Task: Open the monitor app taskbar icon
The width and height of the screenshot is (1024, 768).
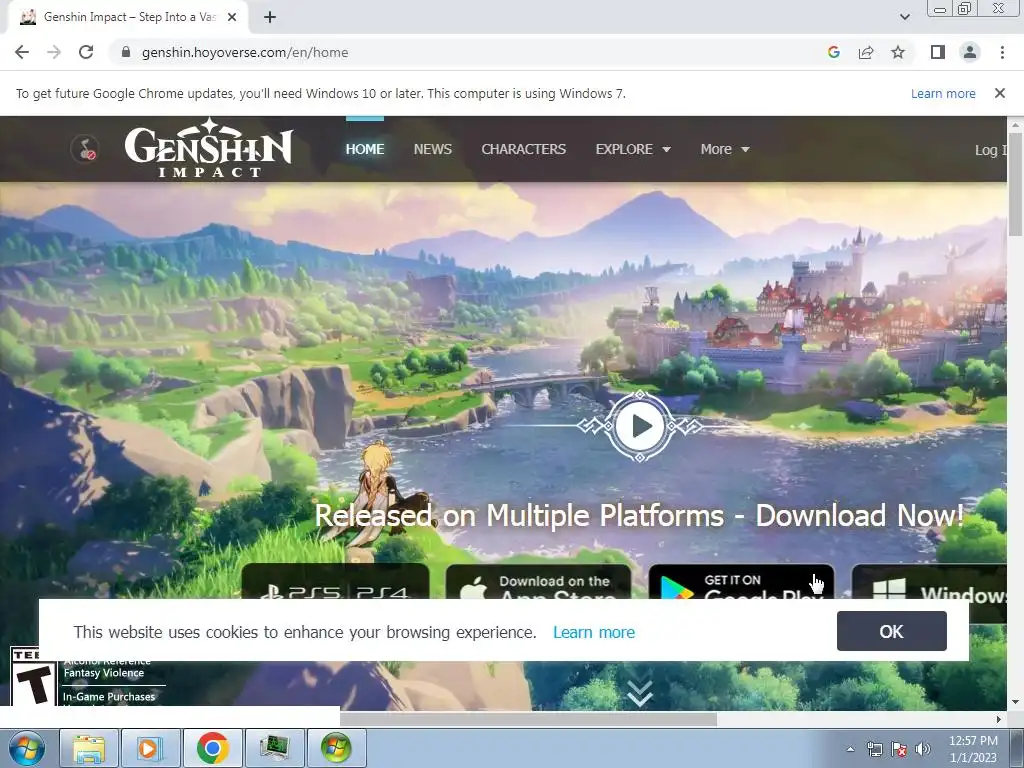Action: 275,748
